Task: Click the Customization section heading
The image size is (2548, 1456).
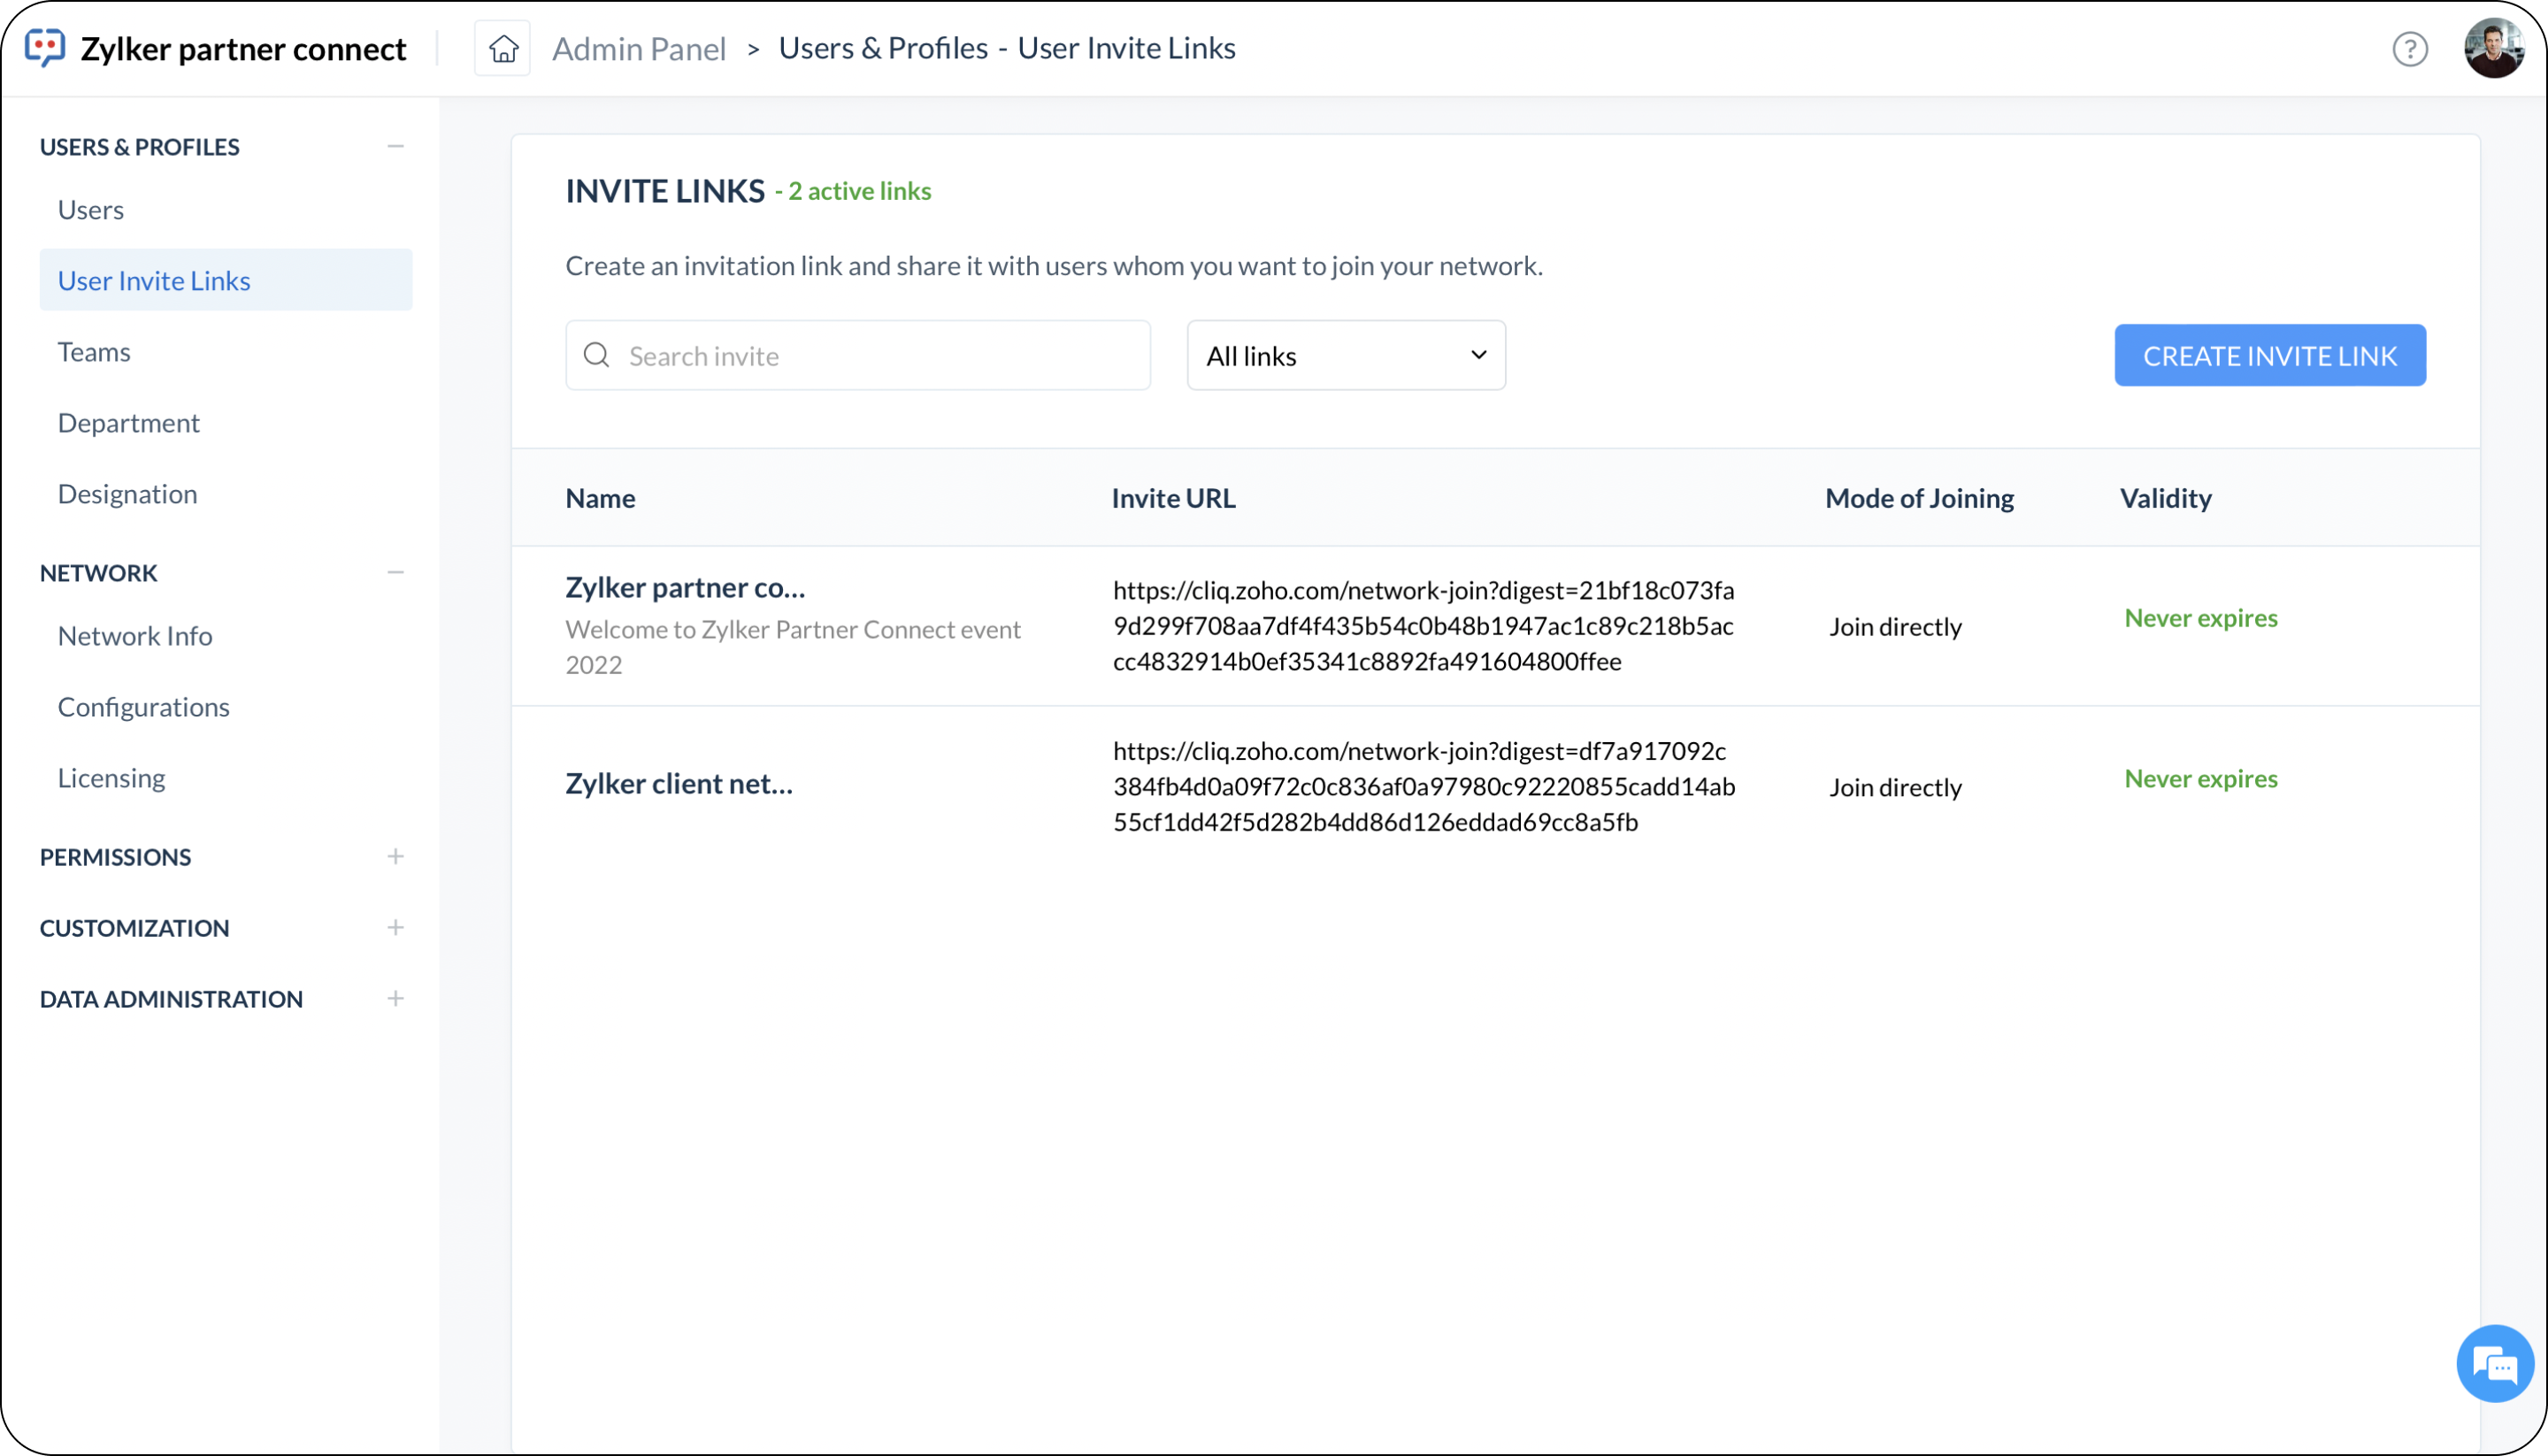Action: (135, 928)
